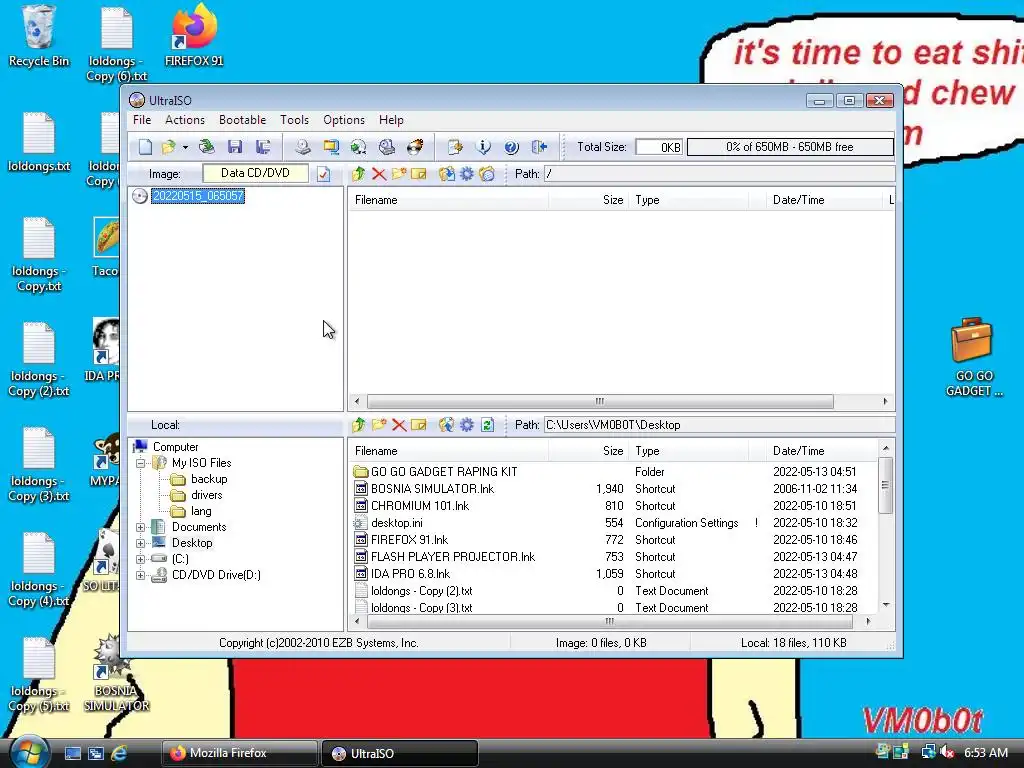Viewport: 1024px width, 768px height.
Task: Click the New image icon in UltraISO toolbar
Action: (145, 147)
